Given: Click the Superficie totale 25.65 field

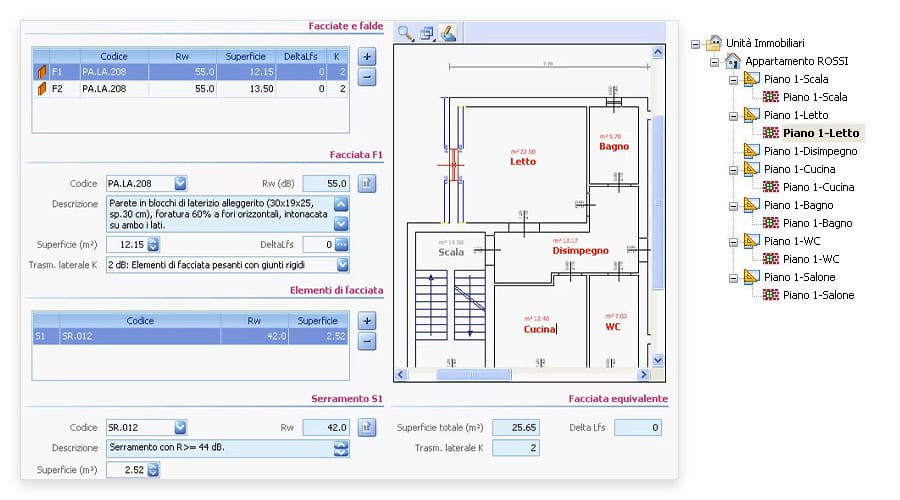Looking at the screenshot, I should click(515, 427).
